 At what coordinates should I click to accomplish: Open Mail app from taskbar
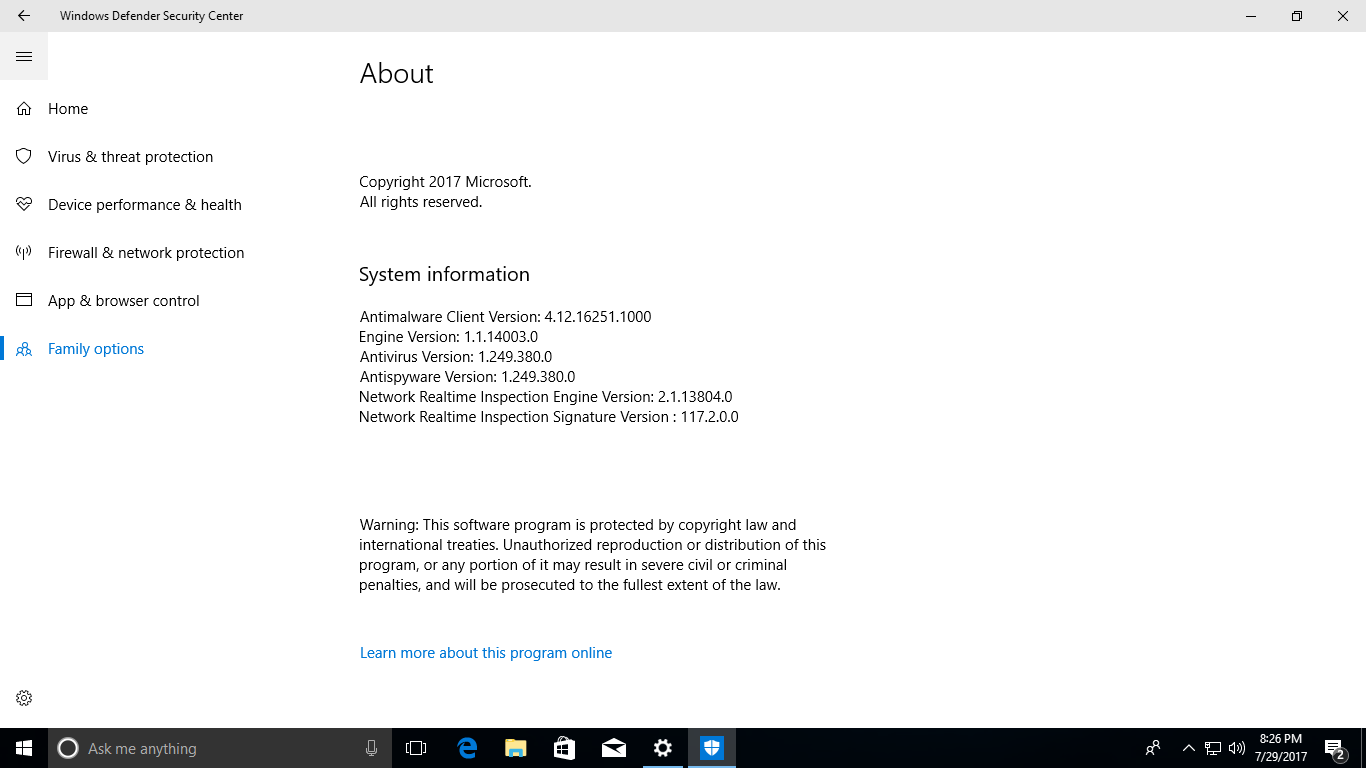coord(614,748)
